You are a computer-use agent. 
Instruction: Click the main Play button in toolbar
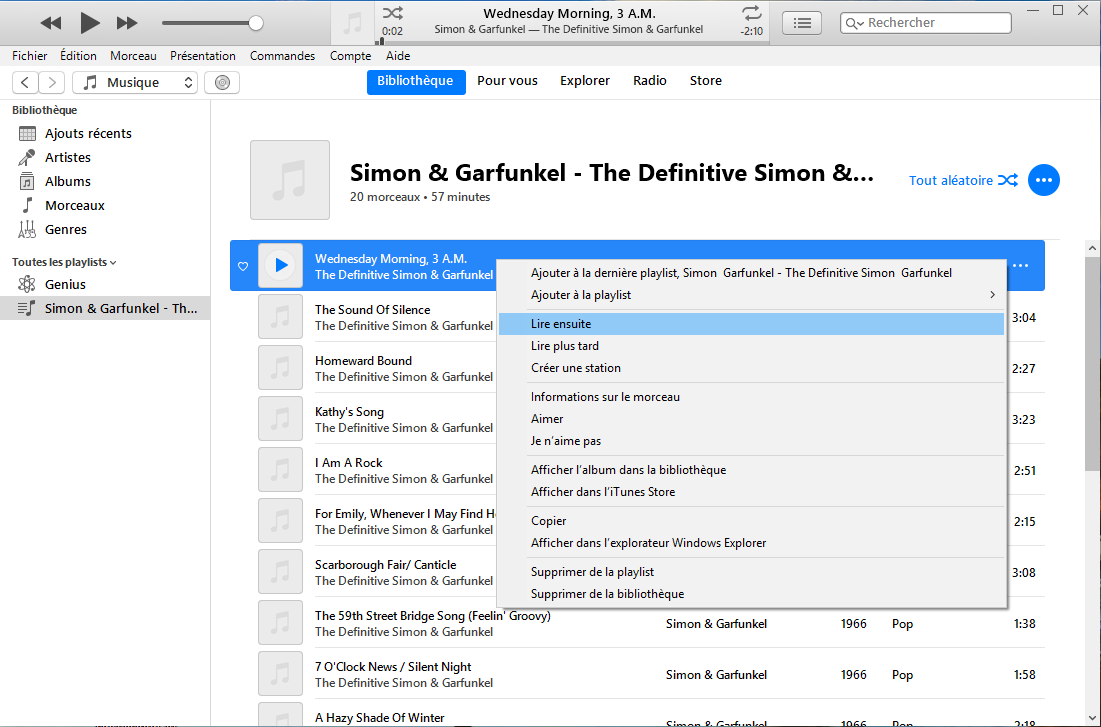pos(89,23)
